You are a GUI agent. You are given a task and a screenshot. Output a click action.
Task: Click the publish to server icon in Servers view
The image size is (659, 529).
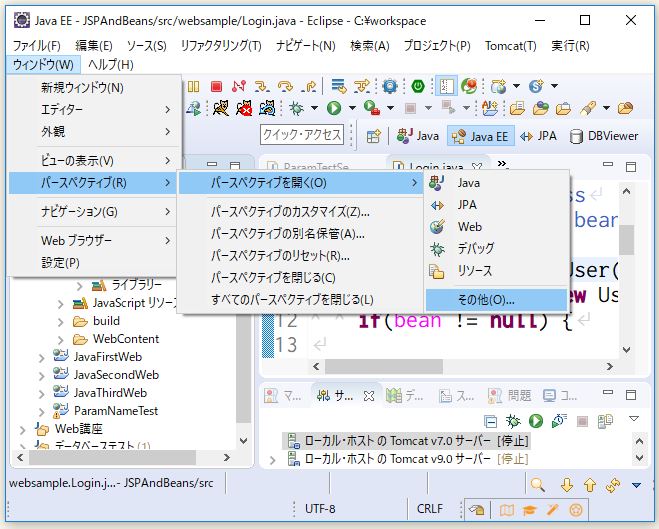point(605,421)
